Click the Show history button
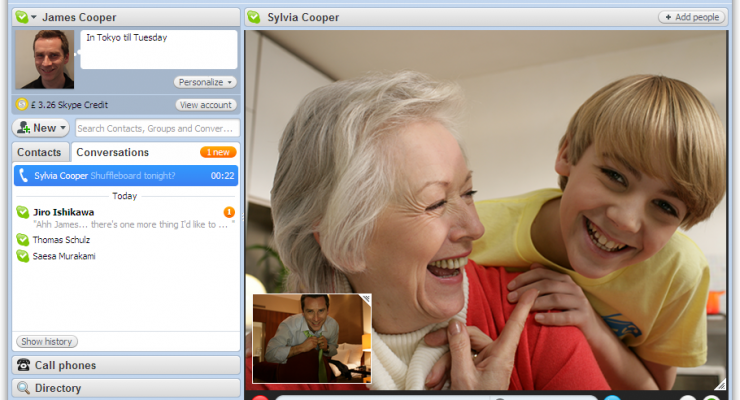This screenshot has width=740, height=400. coord(46,342)
